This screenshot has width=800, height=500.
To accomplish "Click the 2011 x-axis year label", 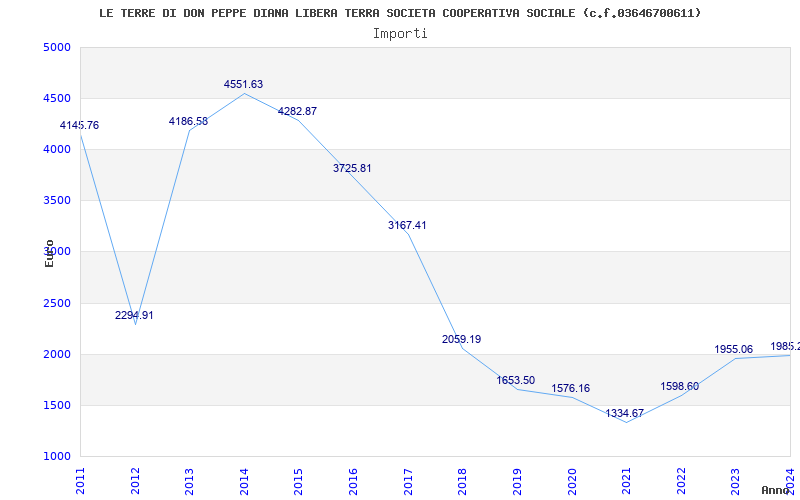I will [x=81, y=481].
